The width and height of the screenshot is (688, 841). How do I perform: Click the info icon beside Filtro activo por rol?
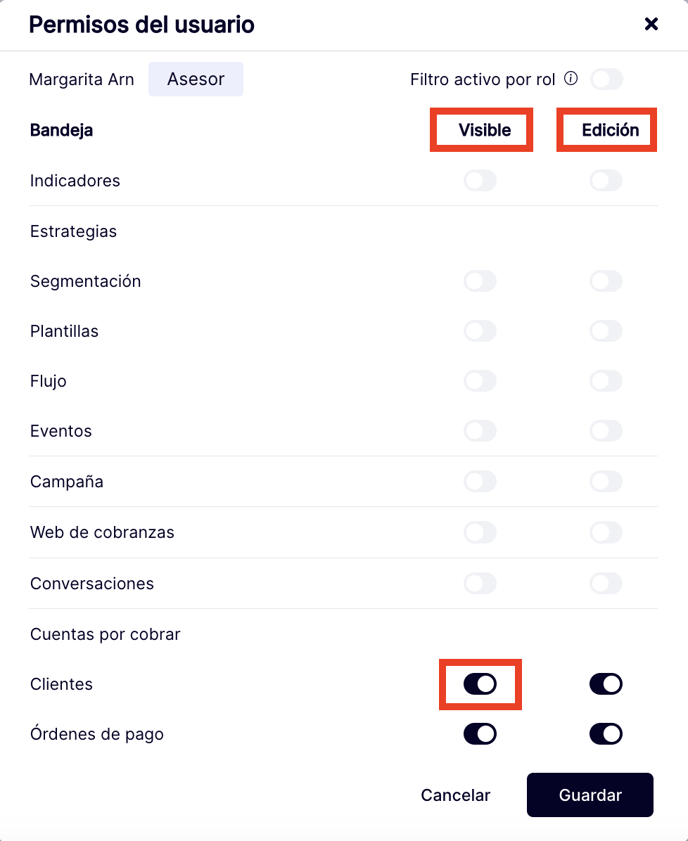click(x=571, y=79)
